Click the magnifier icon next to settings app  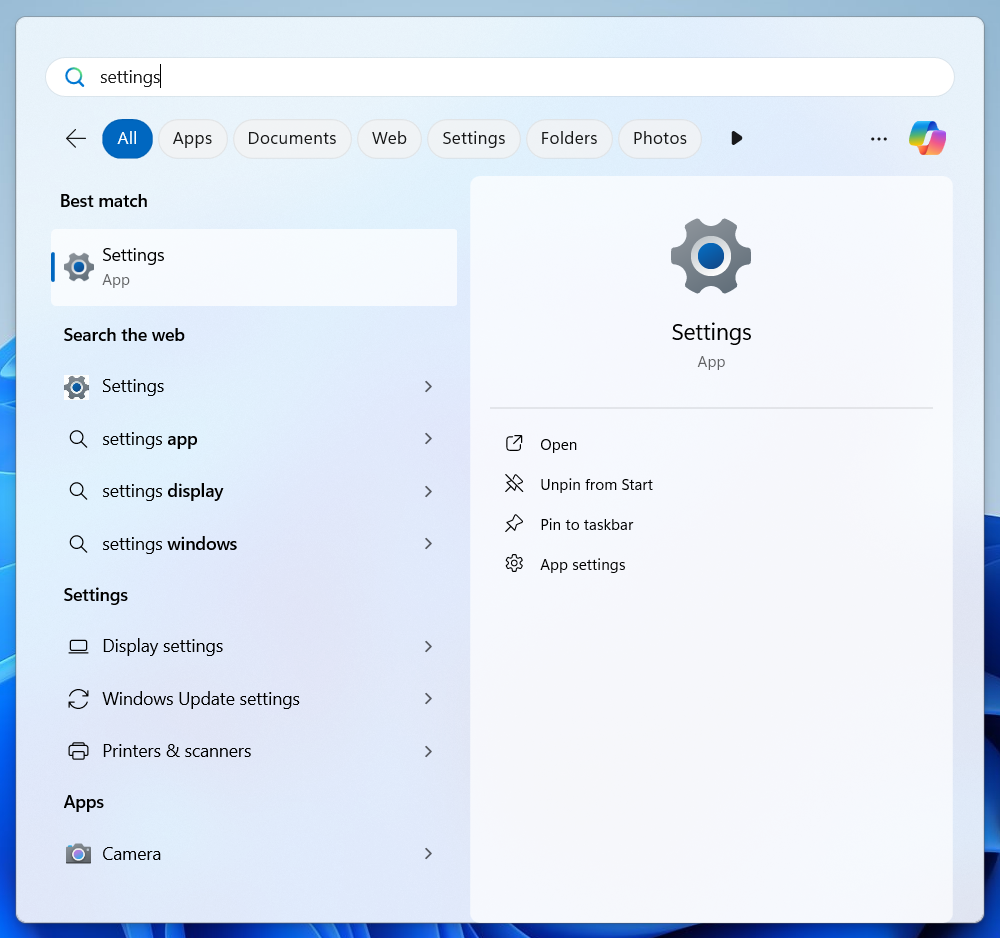(x=78, y=439)
